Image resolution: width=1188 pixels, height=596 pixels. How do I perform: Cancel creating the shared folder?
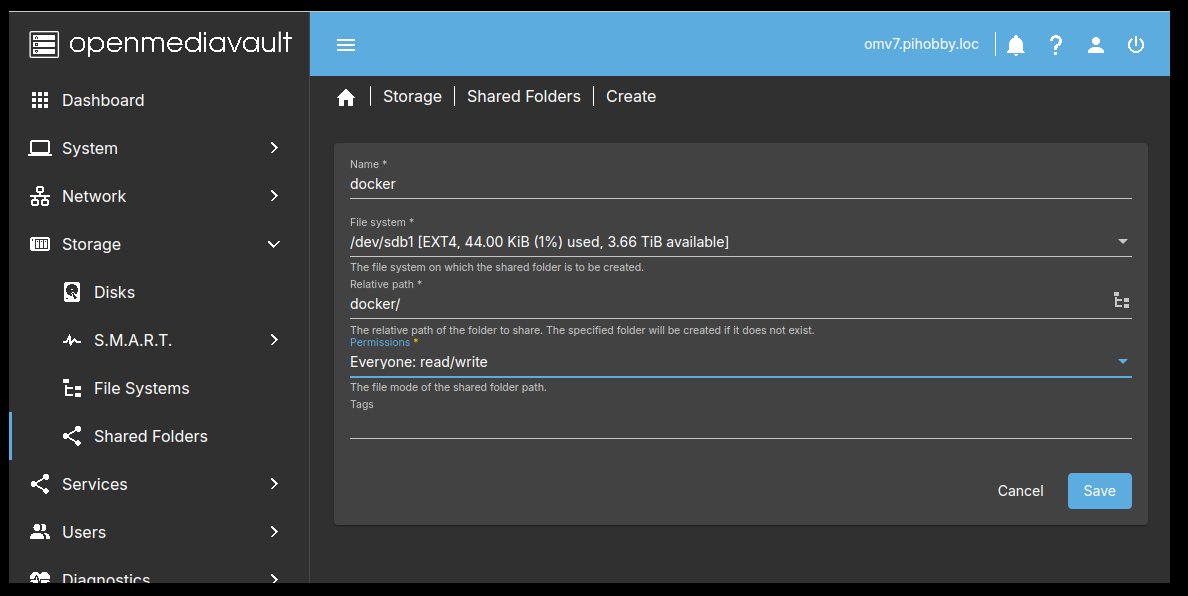coord(1020,490)
